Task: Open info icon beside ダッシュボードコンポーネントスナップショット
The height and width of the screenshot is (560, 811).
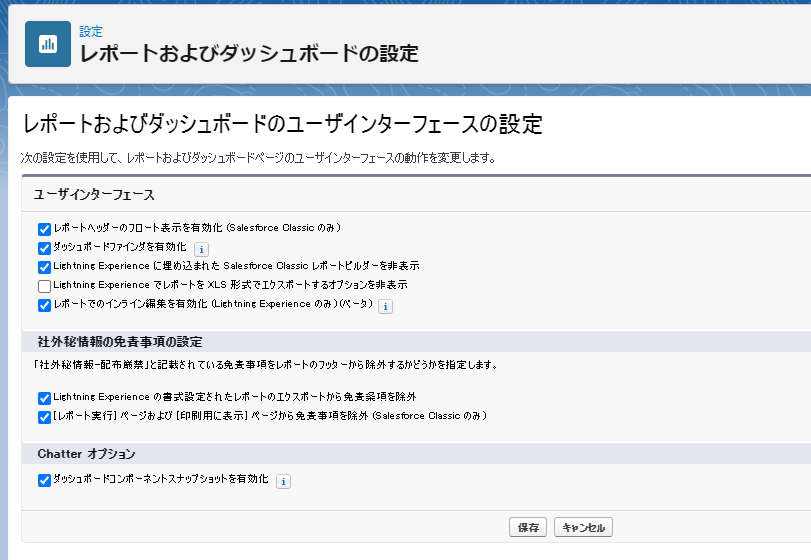Action: point(283,481)
